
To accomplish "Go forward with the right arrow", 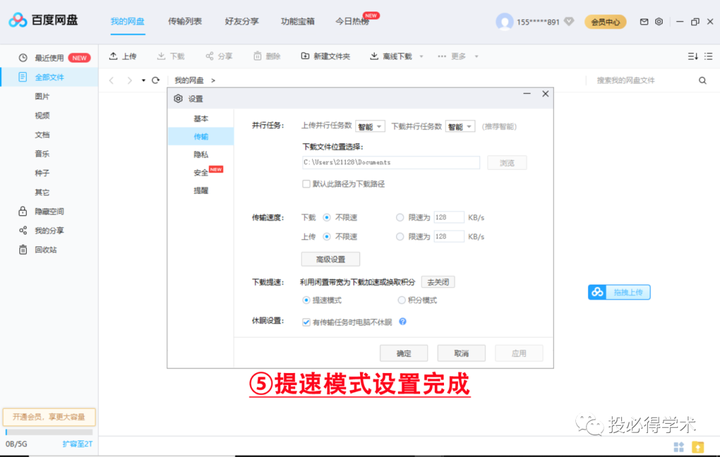I will coord(129,80).
